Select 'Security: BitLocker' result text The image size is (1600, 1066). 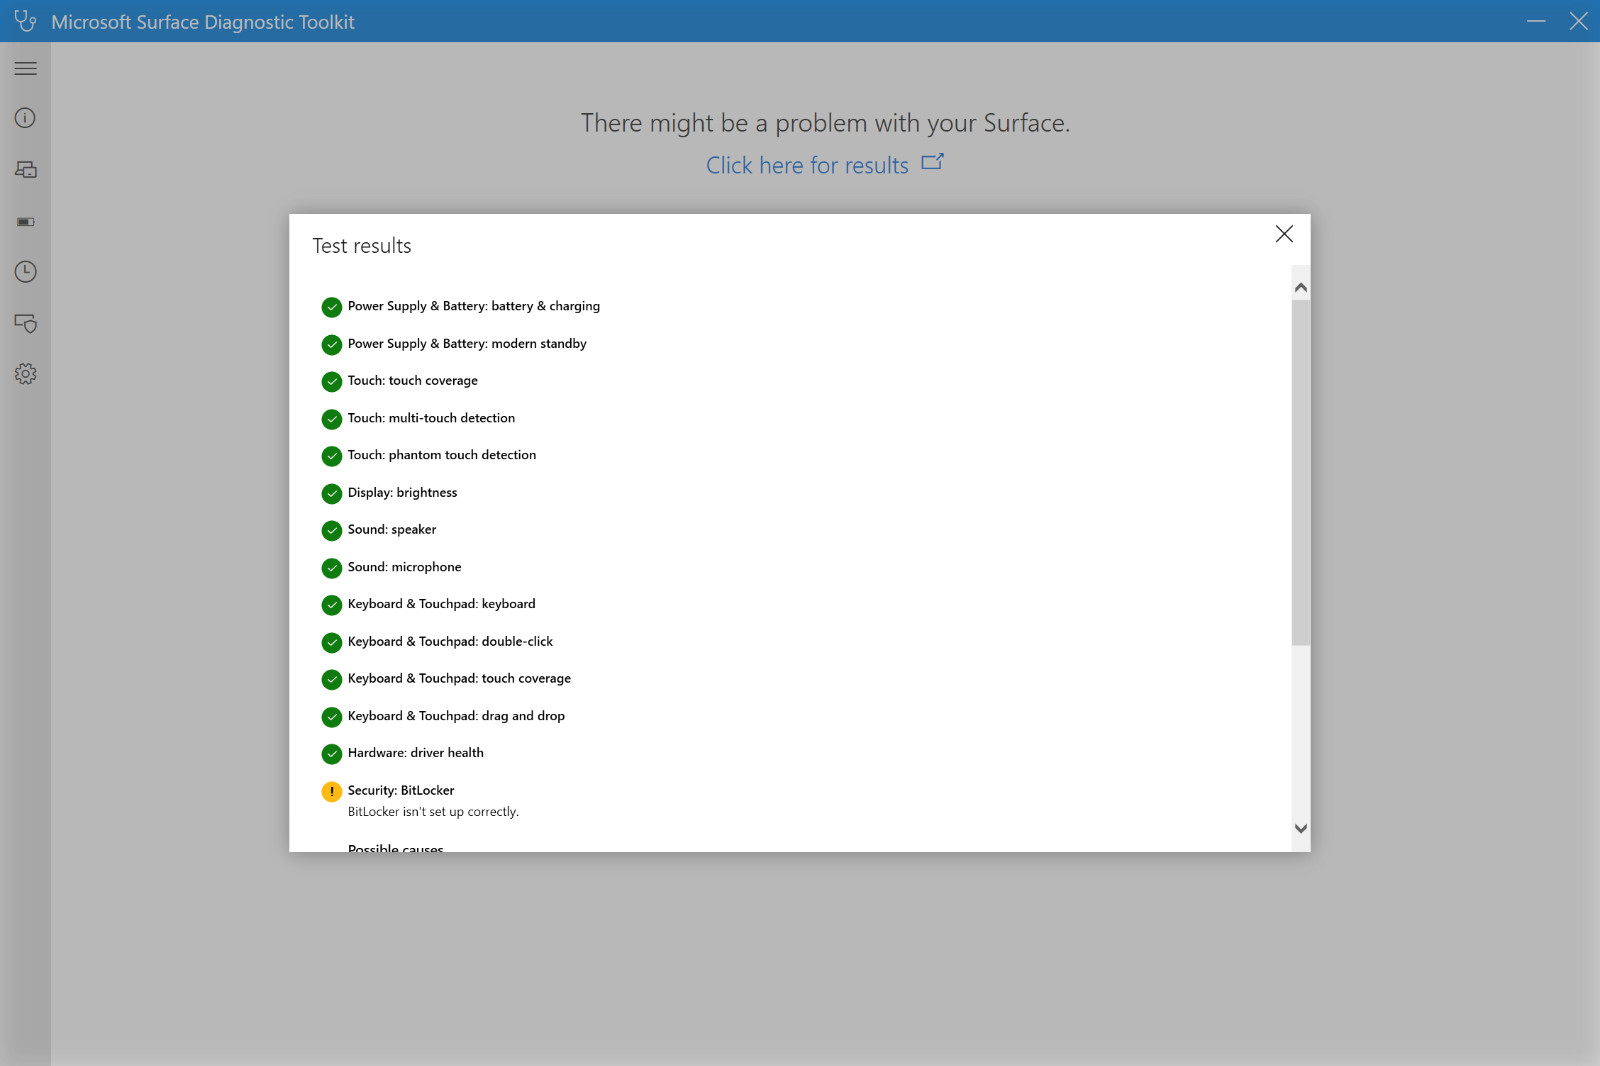tap(401, 790)
